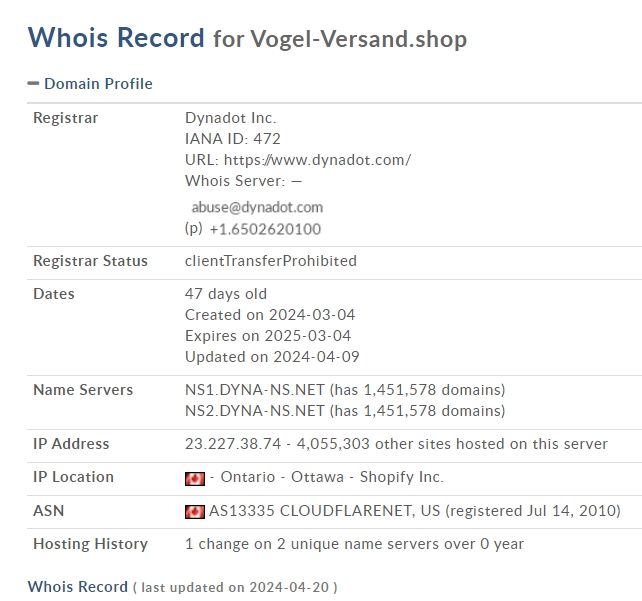Click Shopify Inc. in IP Location row
The width and height of the screenshot is (642, 601).
[402, 477]
